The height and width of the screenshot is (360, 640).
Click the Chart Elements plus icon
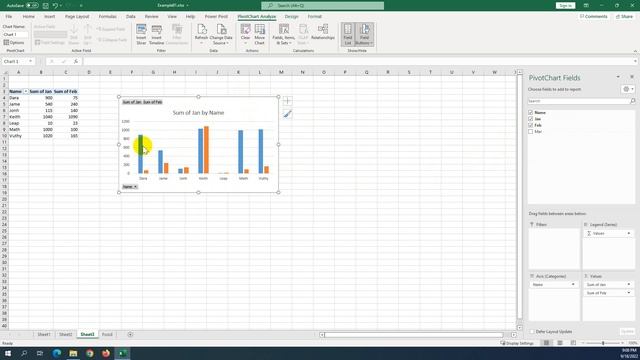pos(287,101)
